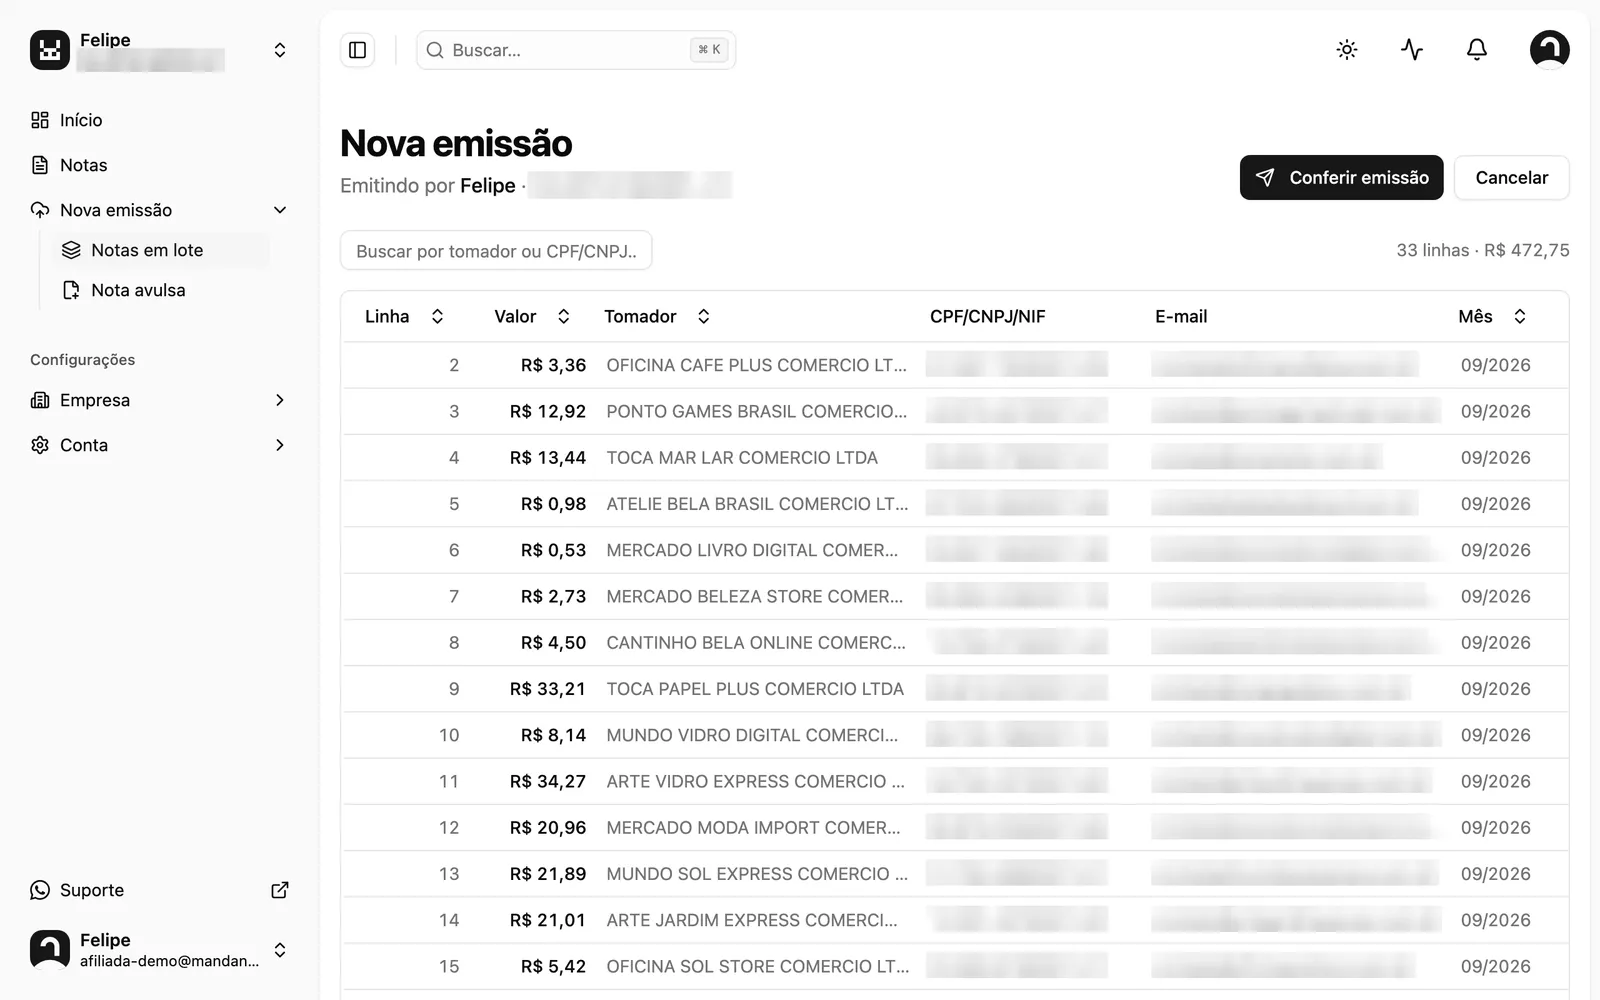Collapse the Nova emissão submenu chevron
The height and width of the screenshot is (1000, 1600).
click(280, 210)
